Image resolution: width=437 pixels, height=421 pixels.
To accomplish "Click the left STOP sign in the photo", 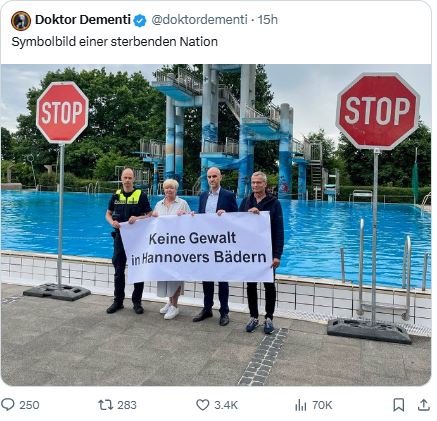I will click(62, 113).
